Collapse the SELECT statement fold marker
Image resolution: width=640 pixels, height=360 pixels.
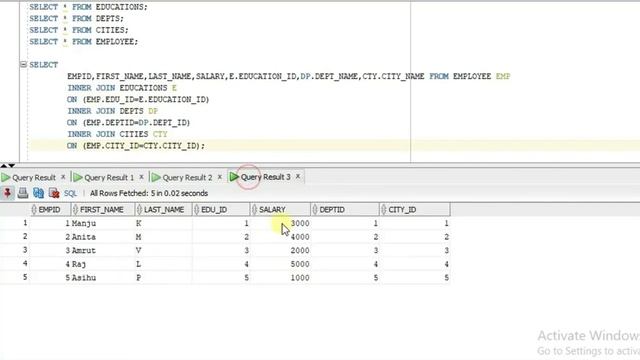pos(23,64)
